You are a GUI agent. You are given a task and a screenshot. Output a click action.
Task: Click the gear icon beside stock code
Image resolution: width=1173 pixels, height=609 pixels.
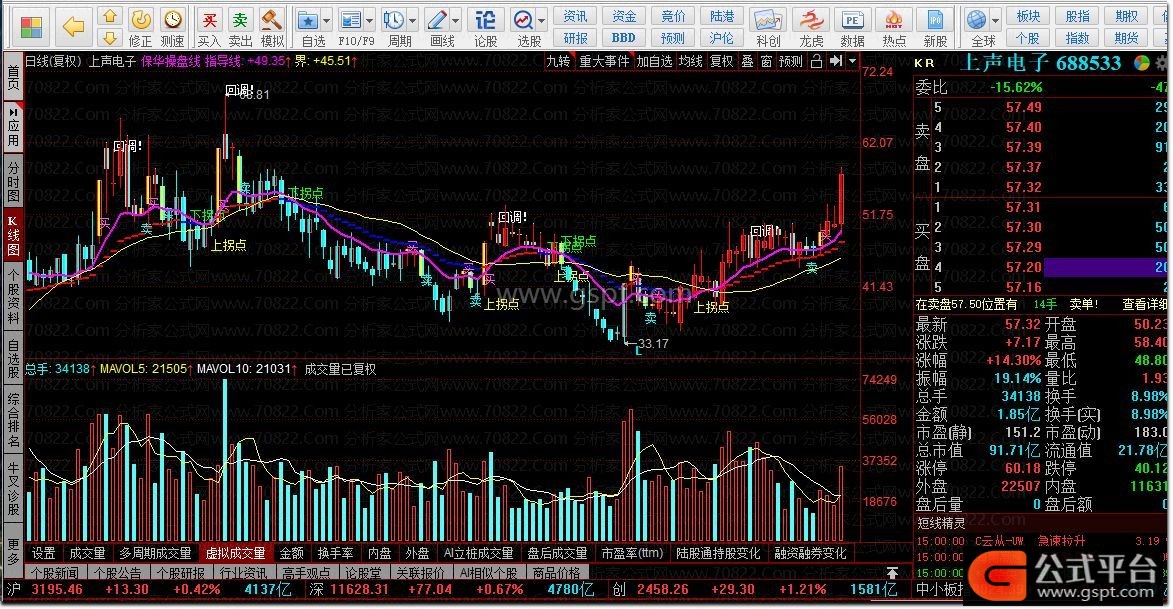(1162, 64)
